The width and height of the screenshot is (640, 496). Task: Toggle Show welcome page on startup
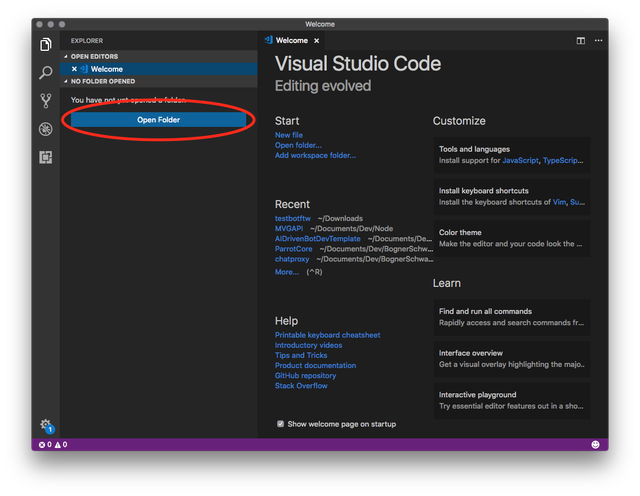(x=281, y=424)
